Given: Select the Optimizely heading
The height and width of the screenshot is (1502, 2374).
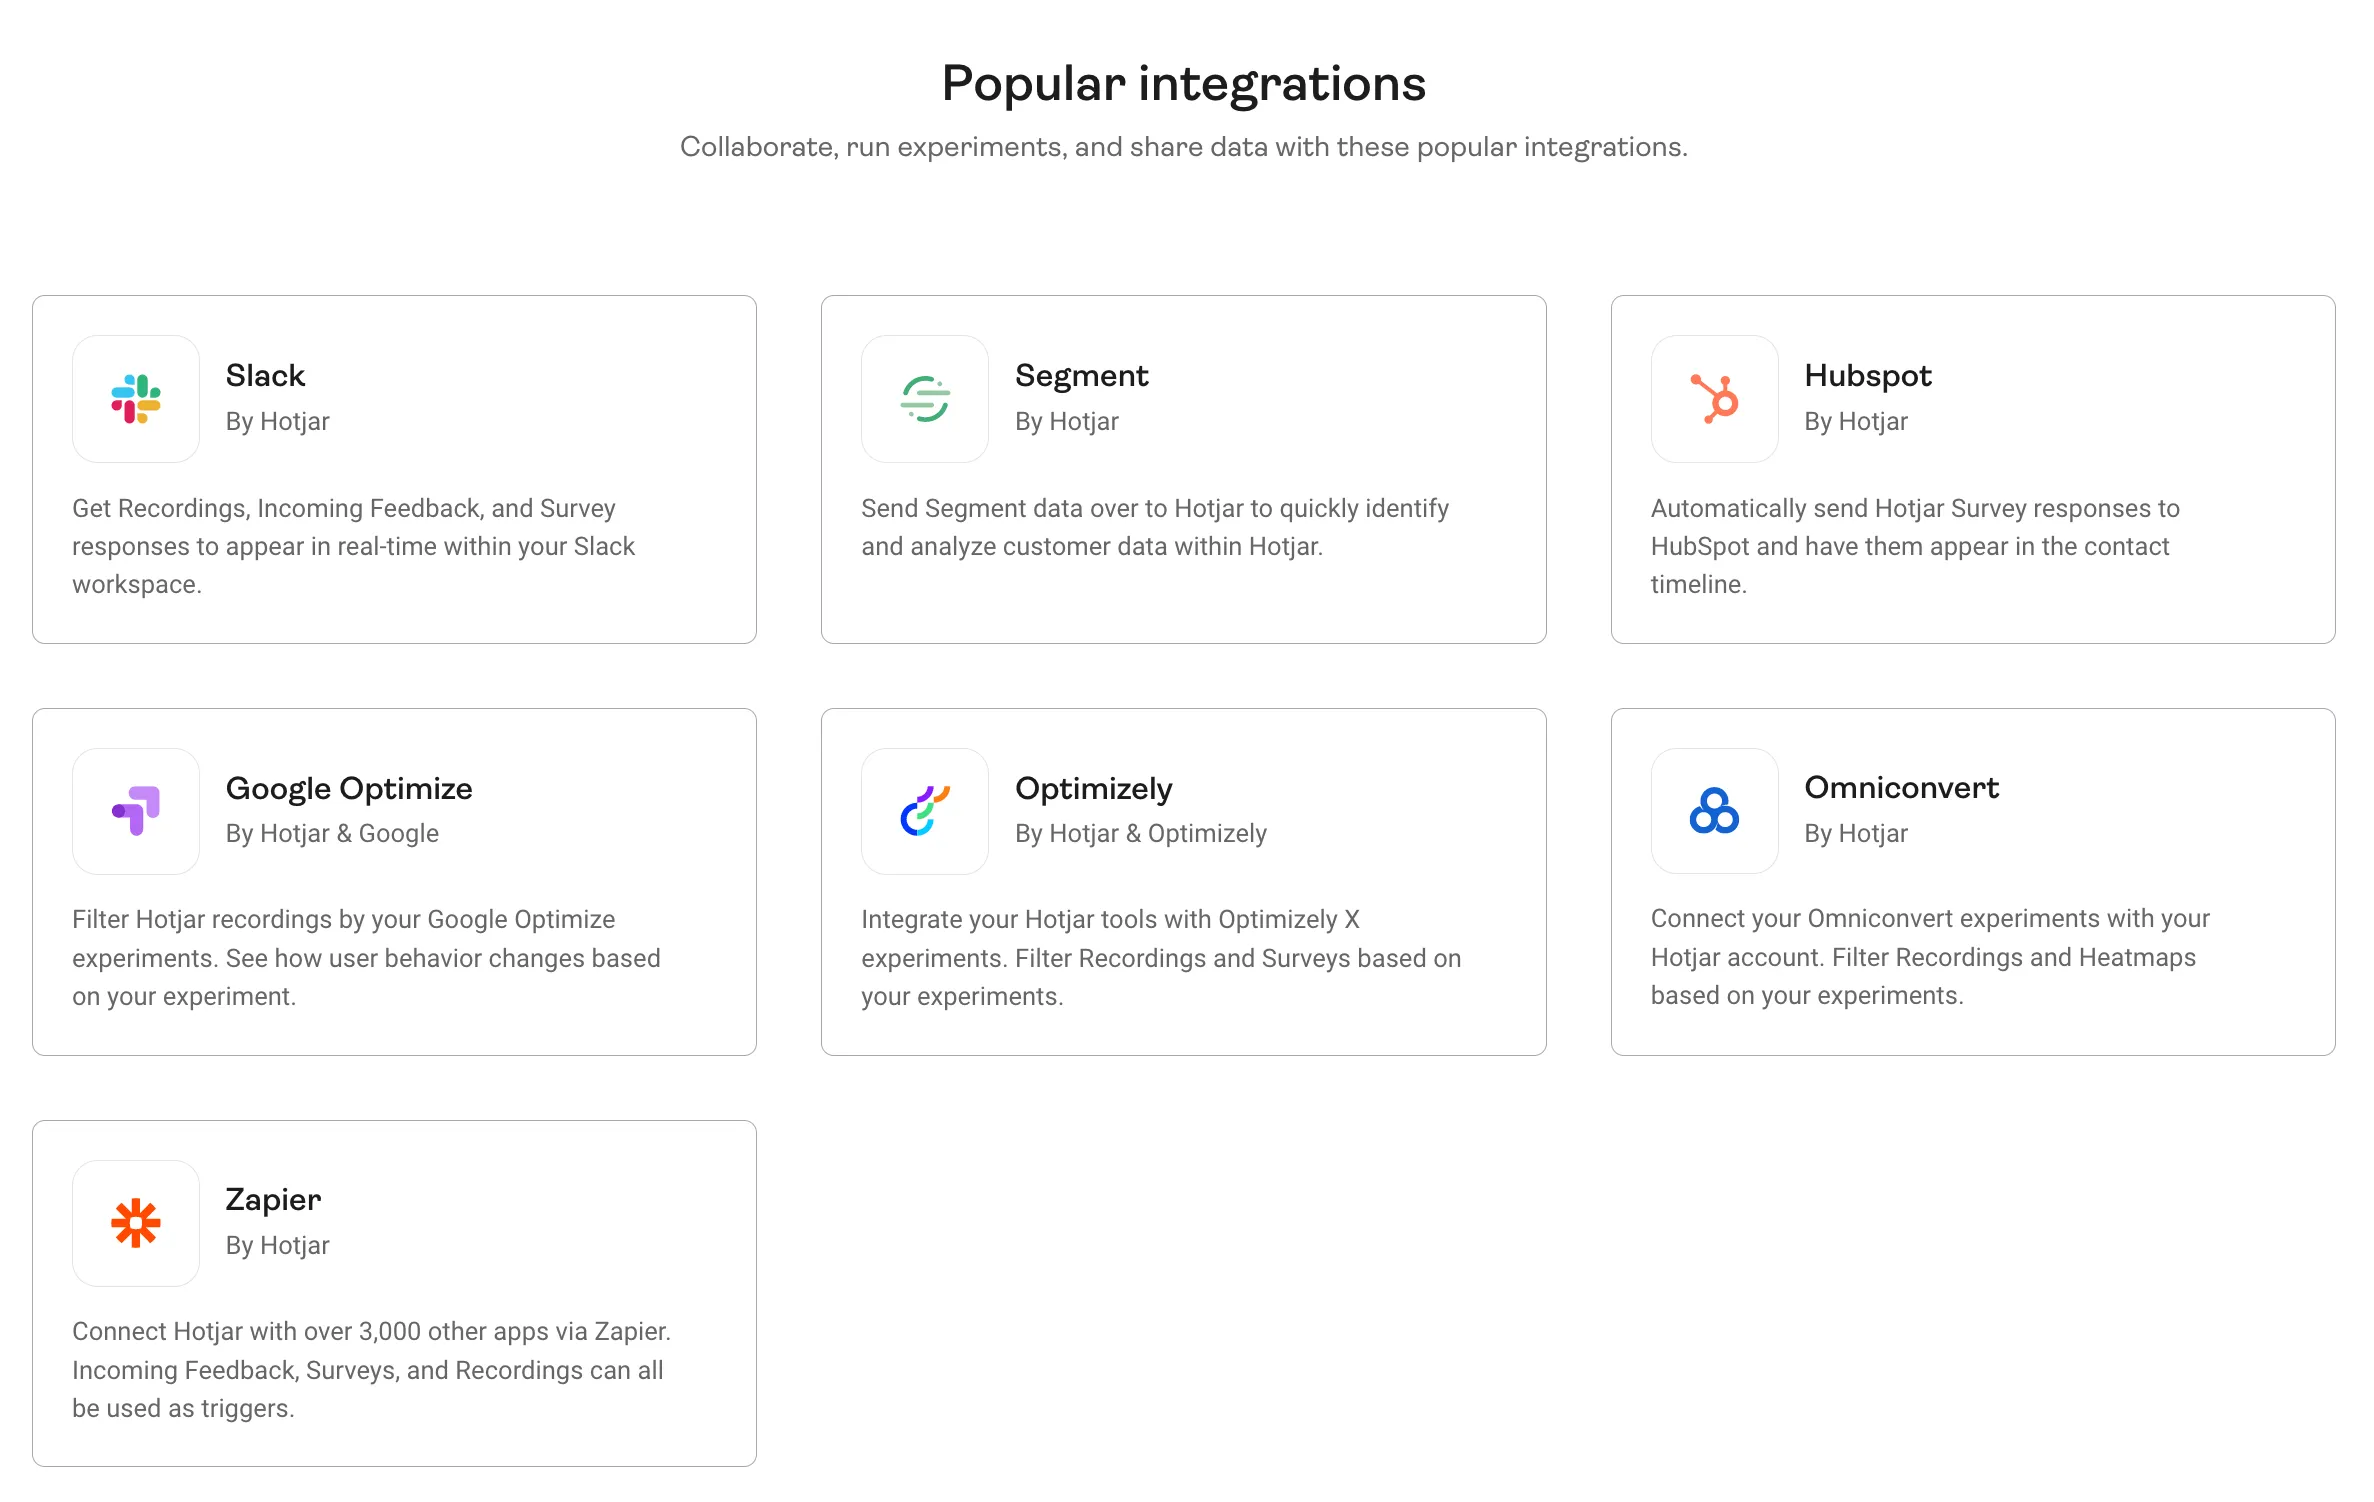Looking at the screenshot, I should click(1093, 788).
